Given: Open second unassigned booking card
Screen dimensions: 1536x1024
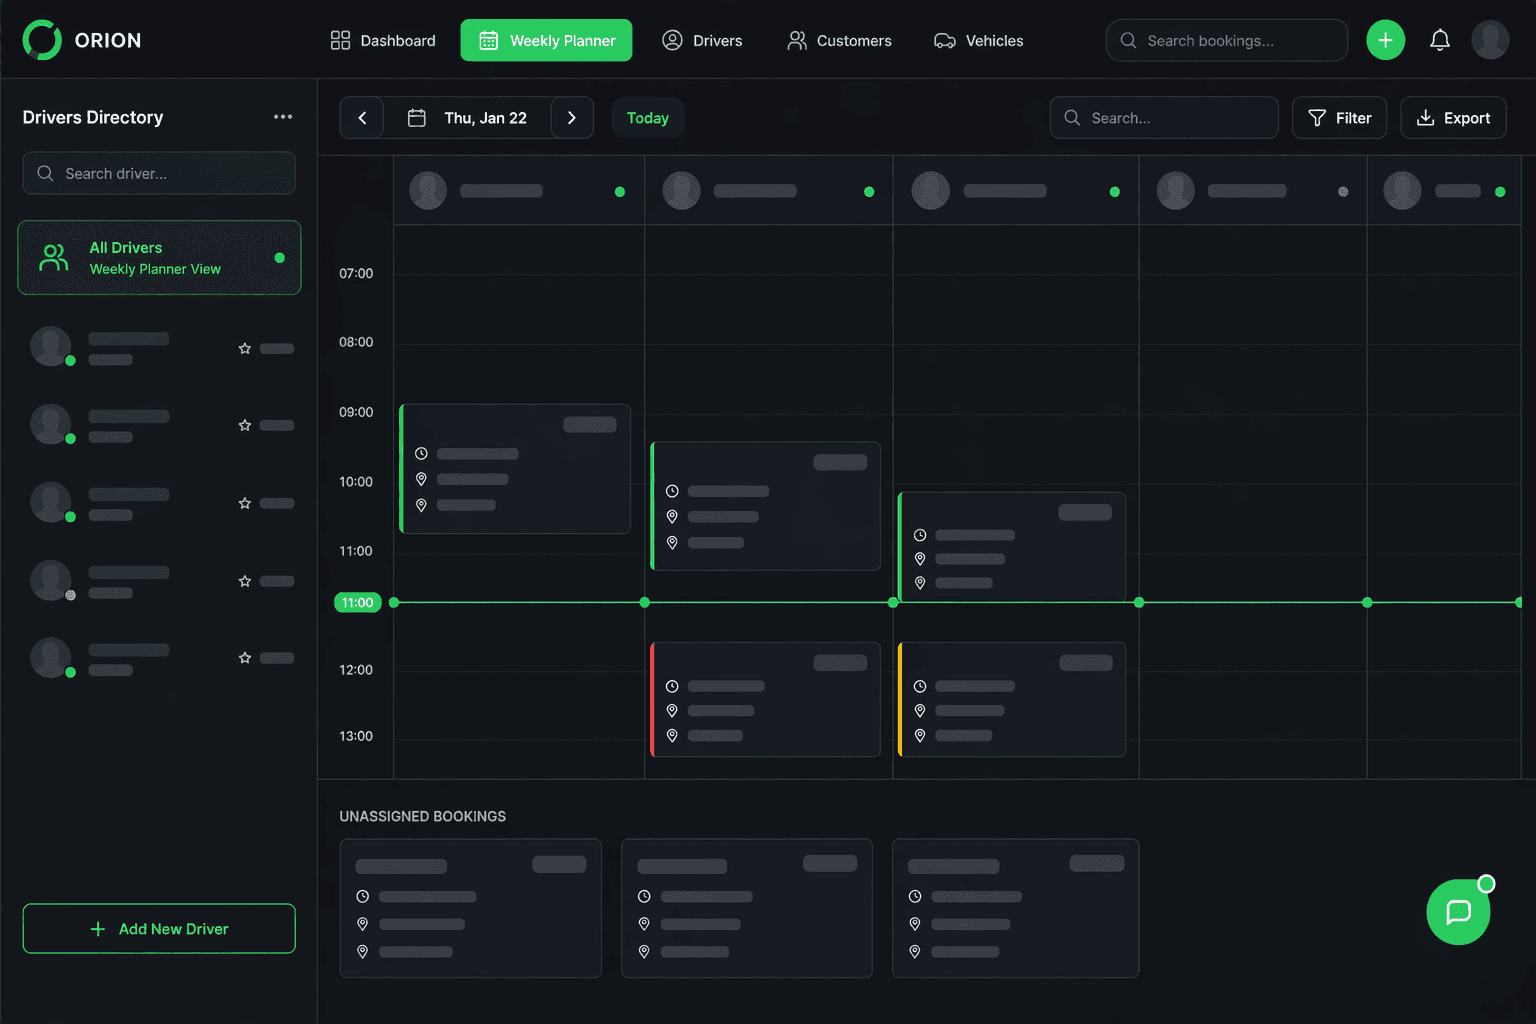Looking at the screenshot, I should (747, 908).
